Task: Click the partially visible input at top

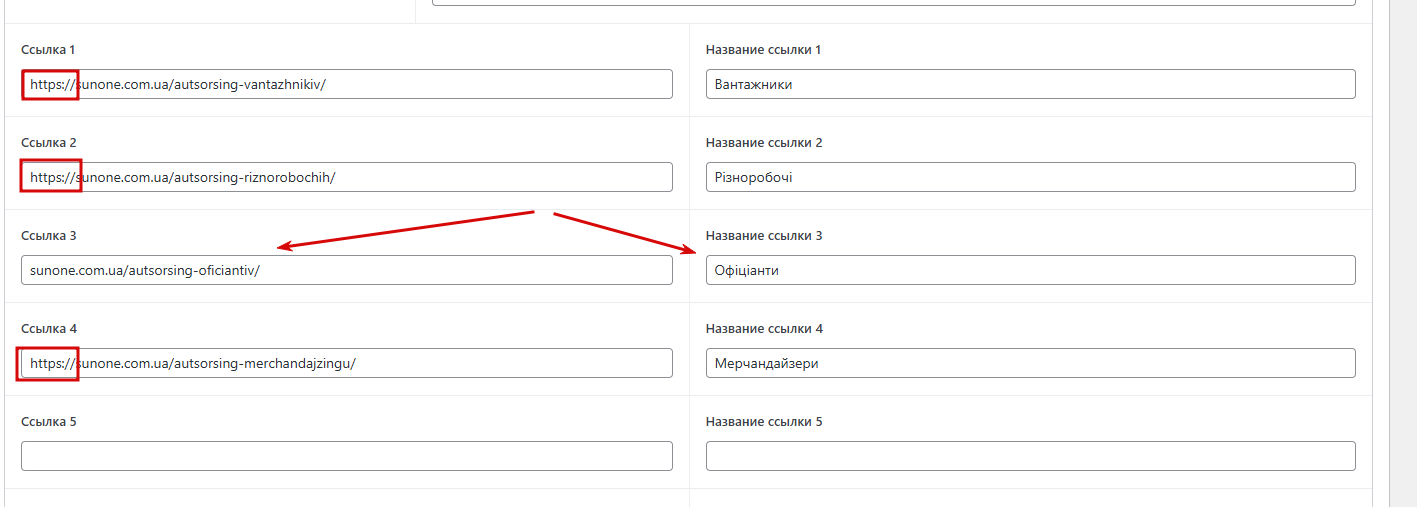Action: click(894, 3)
